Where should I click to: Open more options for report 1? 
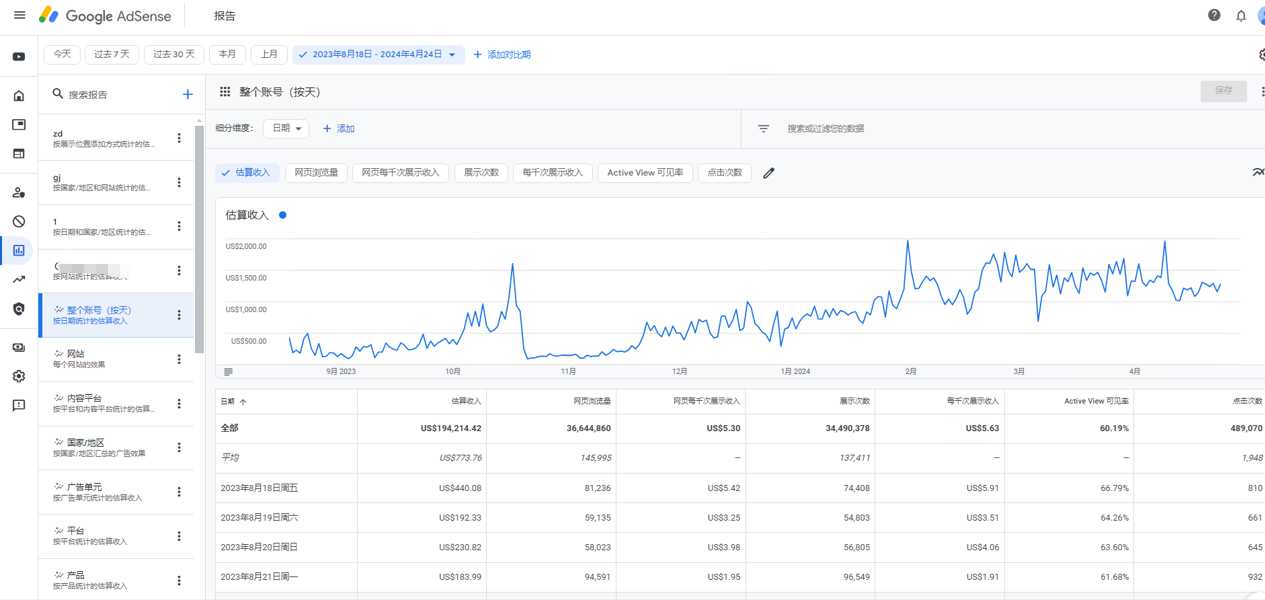point(179,226)
